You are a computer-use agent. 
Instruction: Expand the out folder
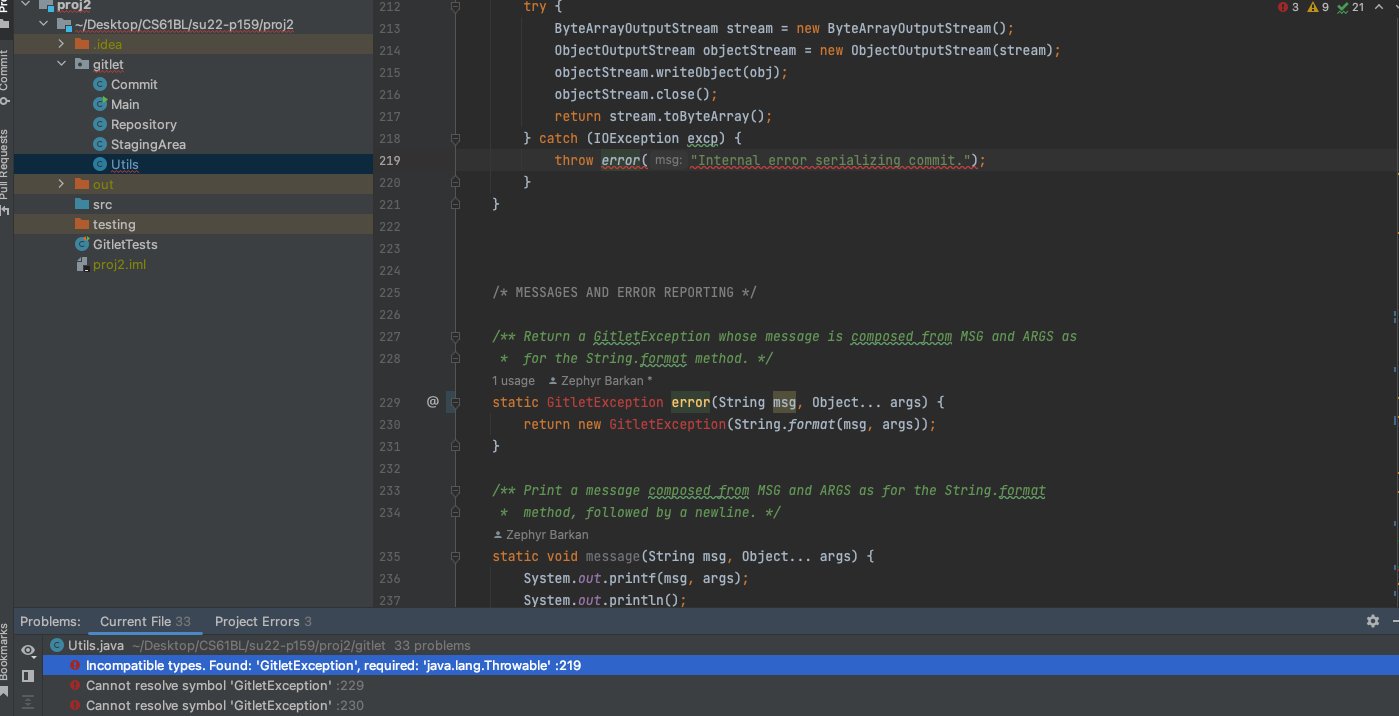tap(61, 184)
